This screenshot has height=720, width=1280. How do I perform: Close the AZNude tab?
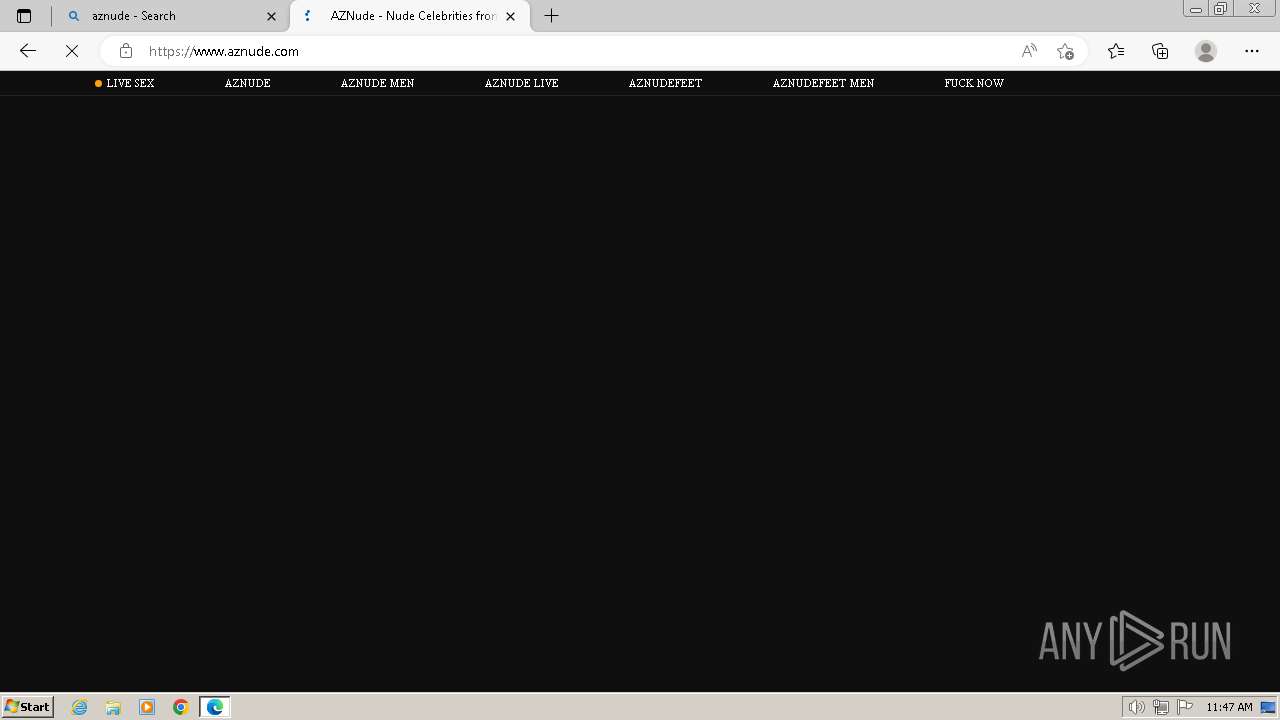pos(510,16)
